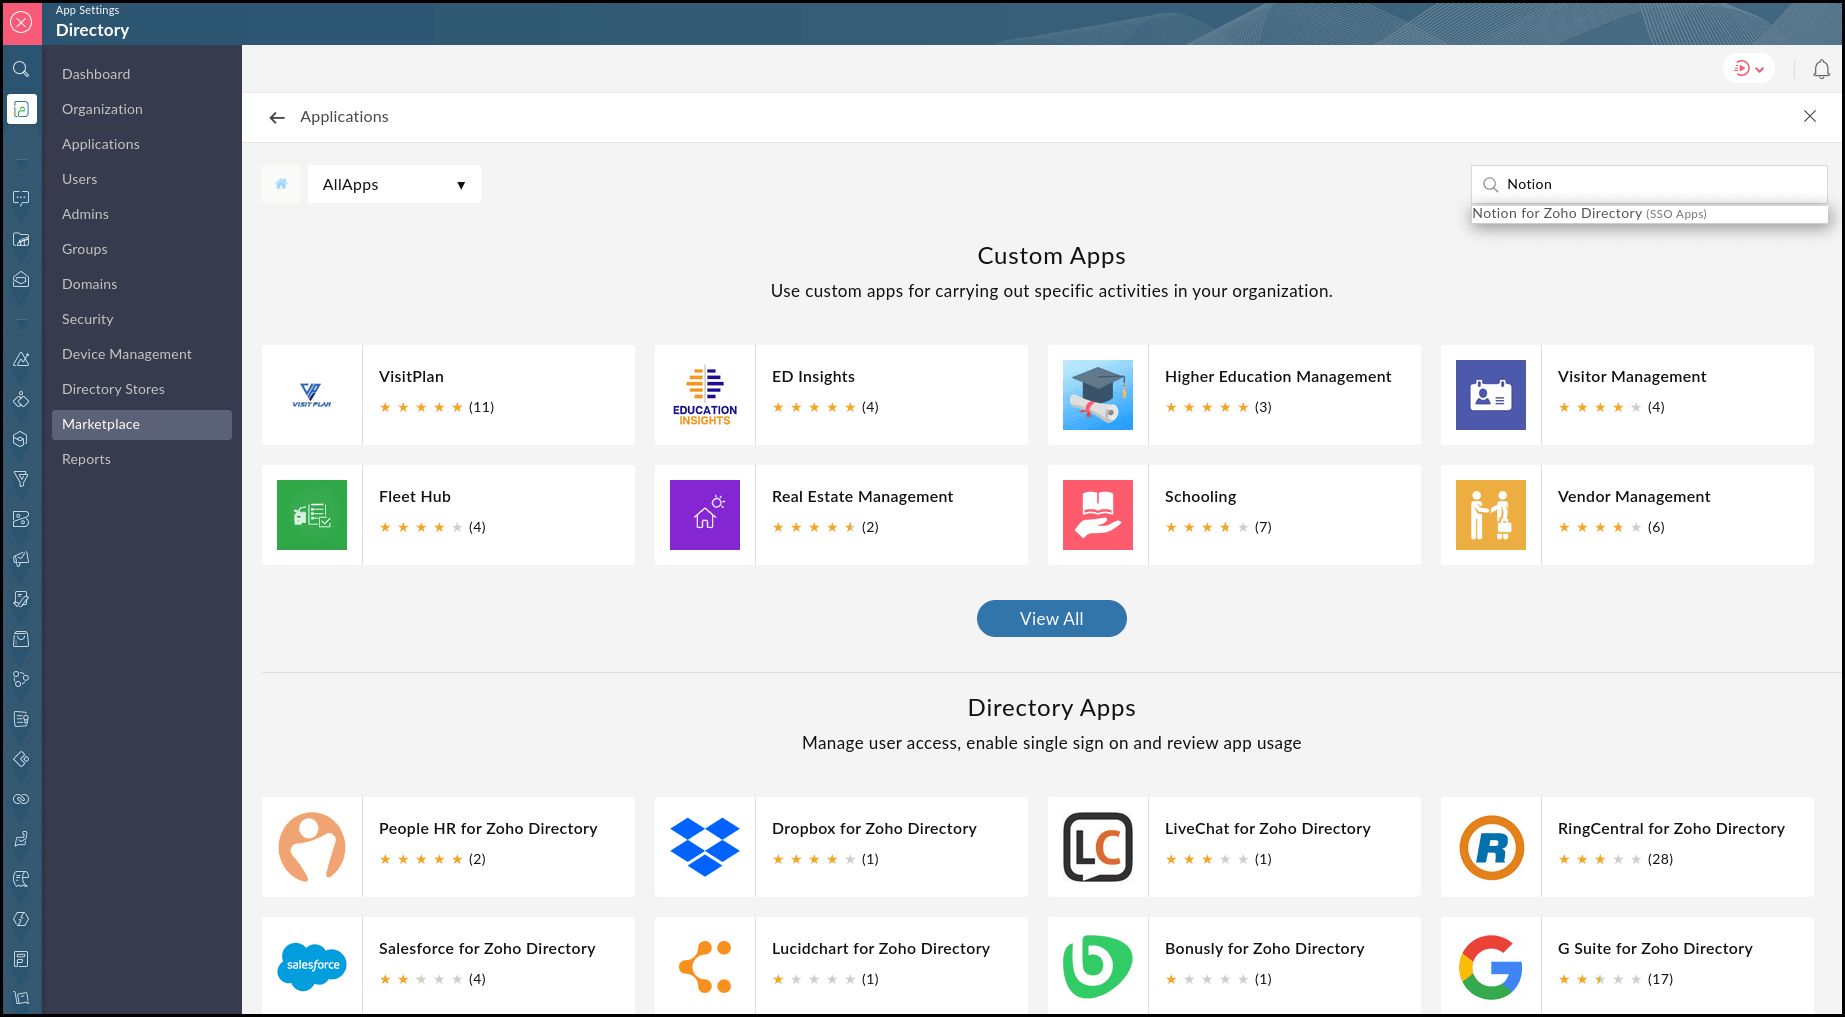Click the Visitor Management badge logo
1845x1017 pixels.
(1491, 395)
